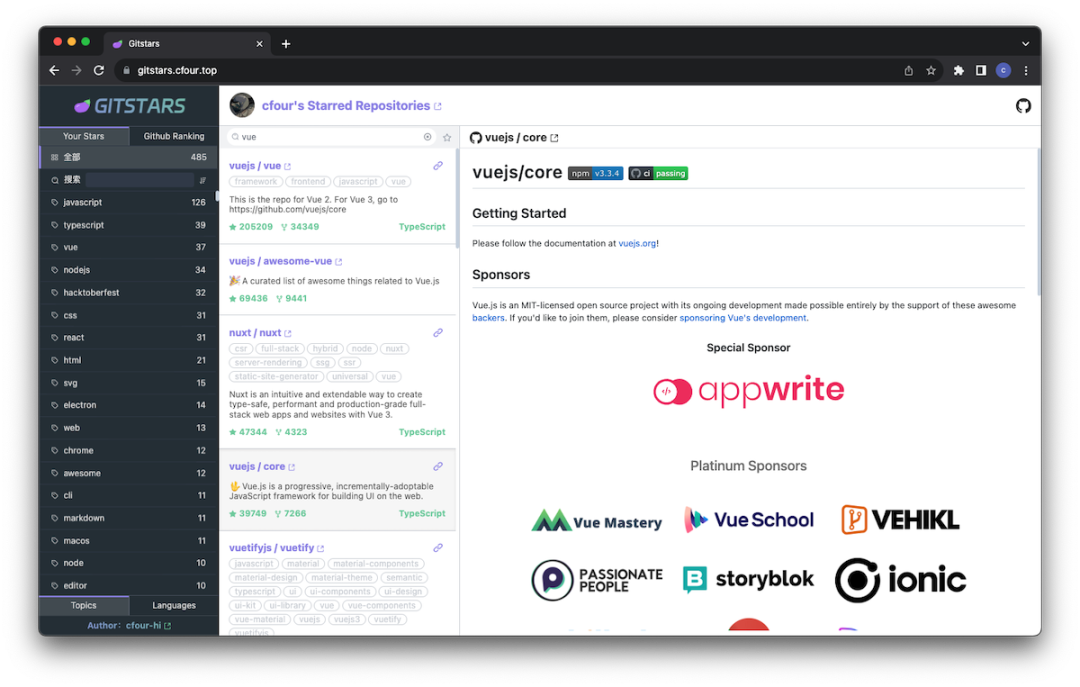
Task: Open a new browser tab with plus
Action: click(x=286, y=43)
